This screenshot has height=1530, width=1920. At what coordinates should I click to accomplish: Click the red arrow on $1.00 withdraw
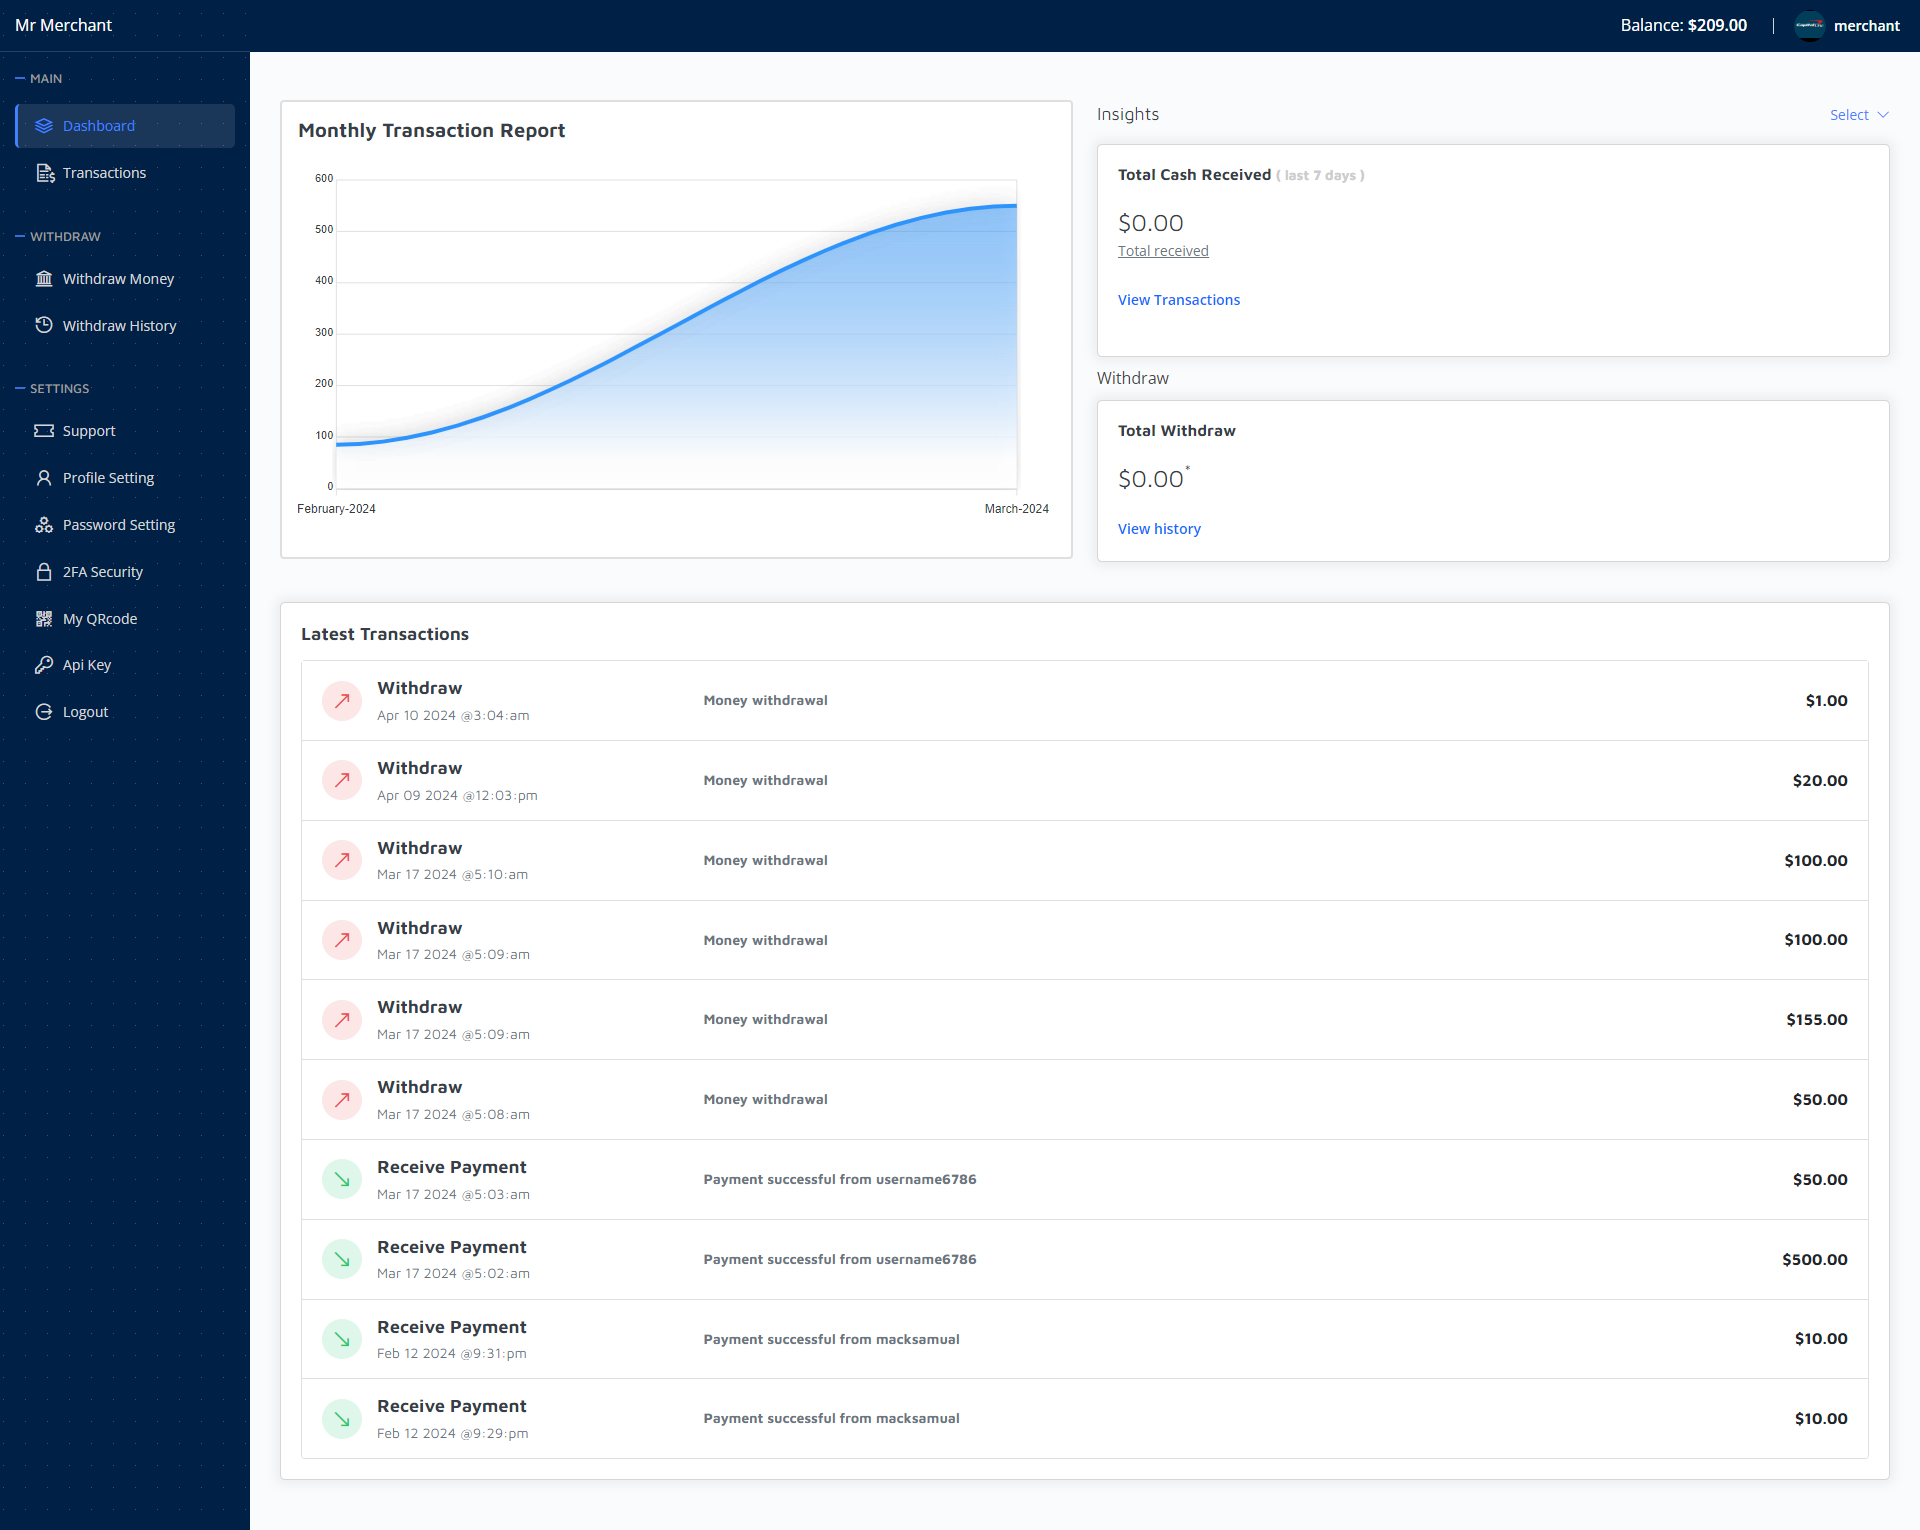click(342, 701)
